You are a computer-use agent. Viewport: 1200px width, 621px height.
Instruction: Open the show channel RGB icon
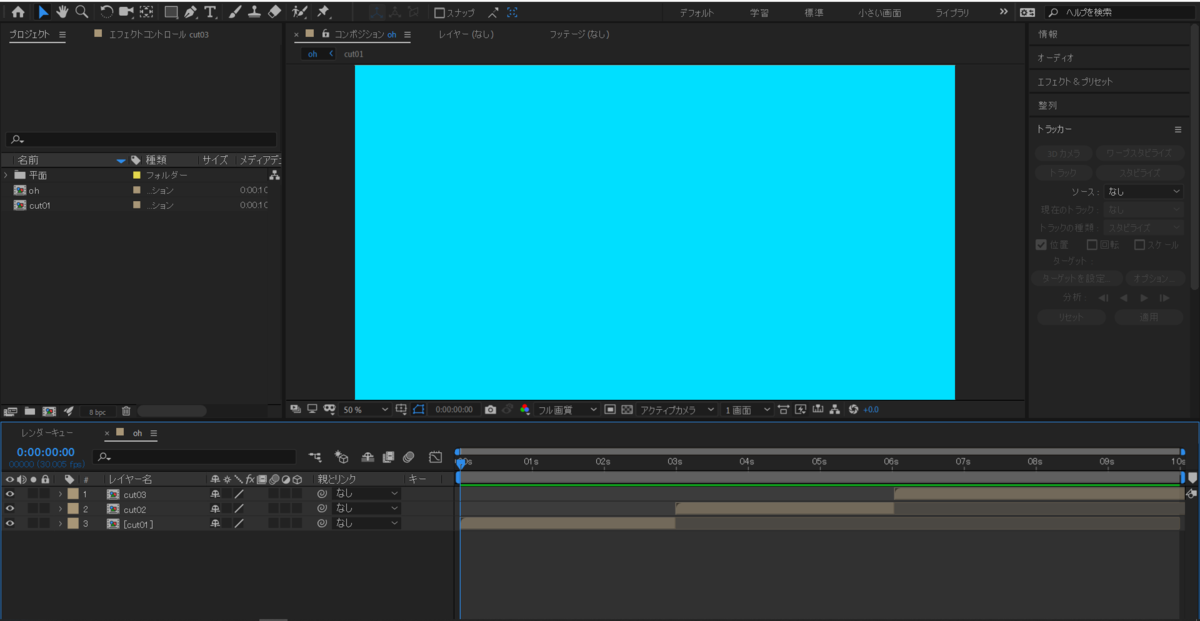(525, 410)
